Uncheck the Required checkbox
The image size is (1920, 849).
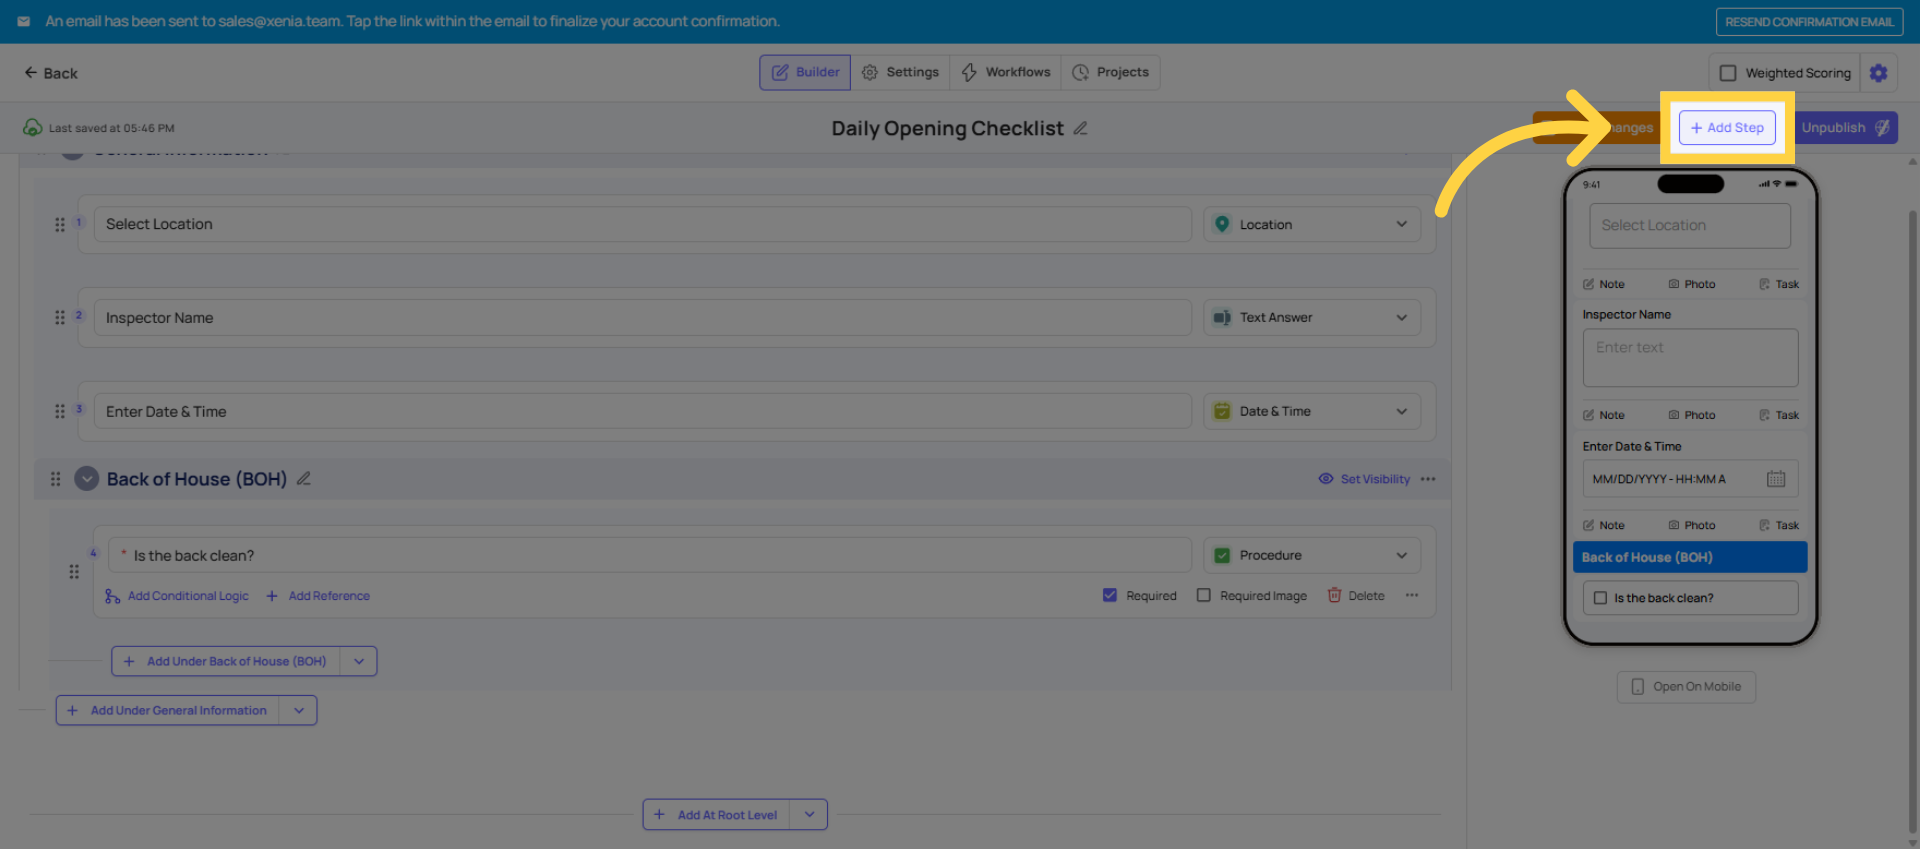pyautogui.click(x=1110, y=595)
